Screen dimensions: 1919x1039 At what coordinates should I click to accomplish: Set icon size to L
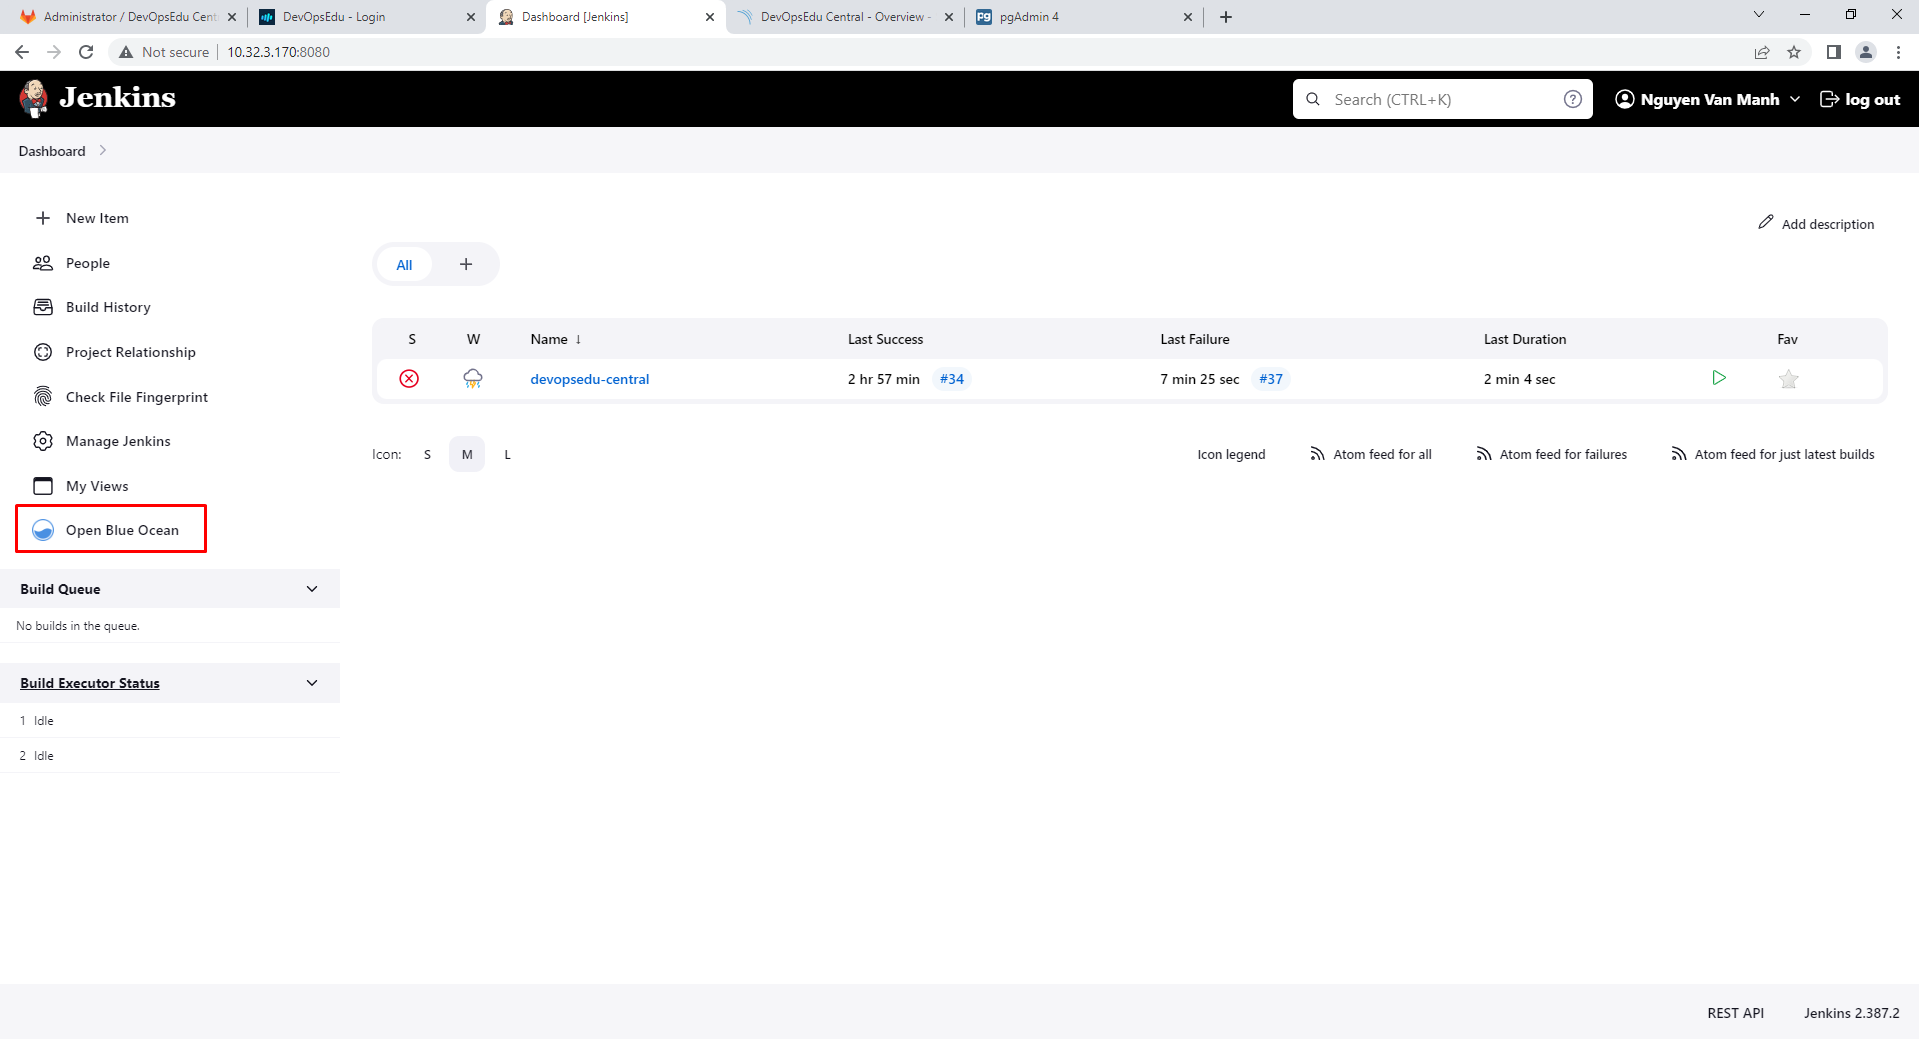click(507, 454)
